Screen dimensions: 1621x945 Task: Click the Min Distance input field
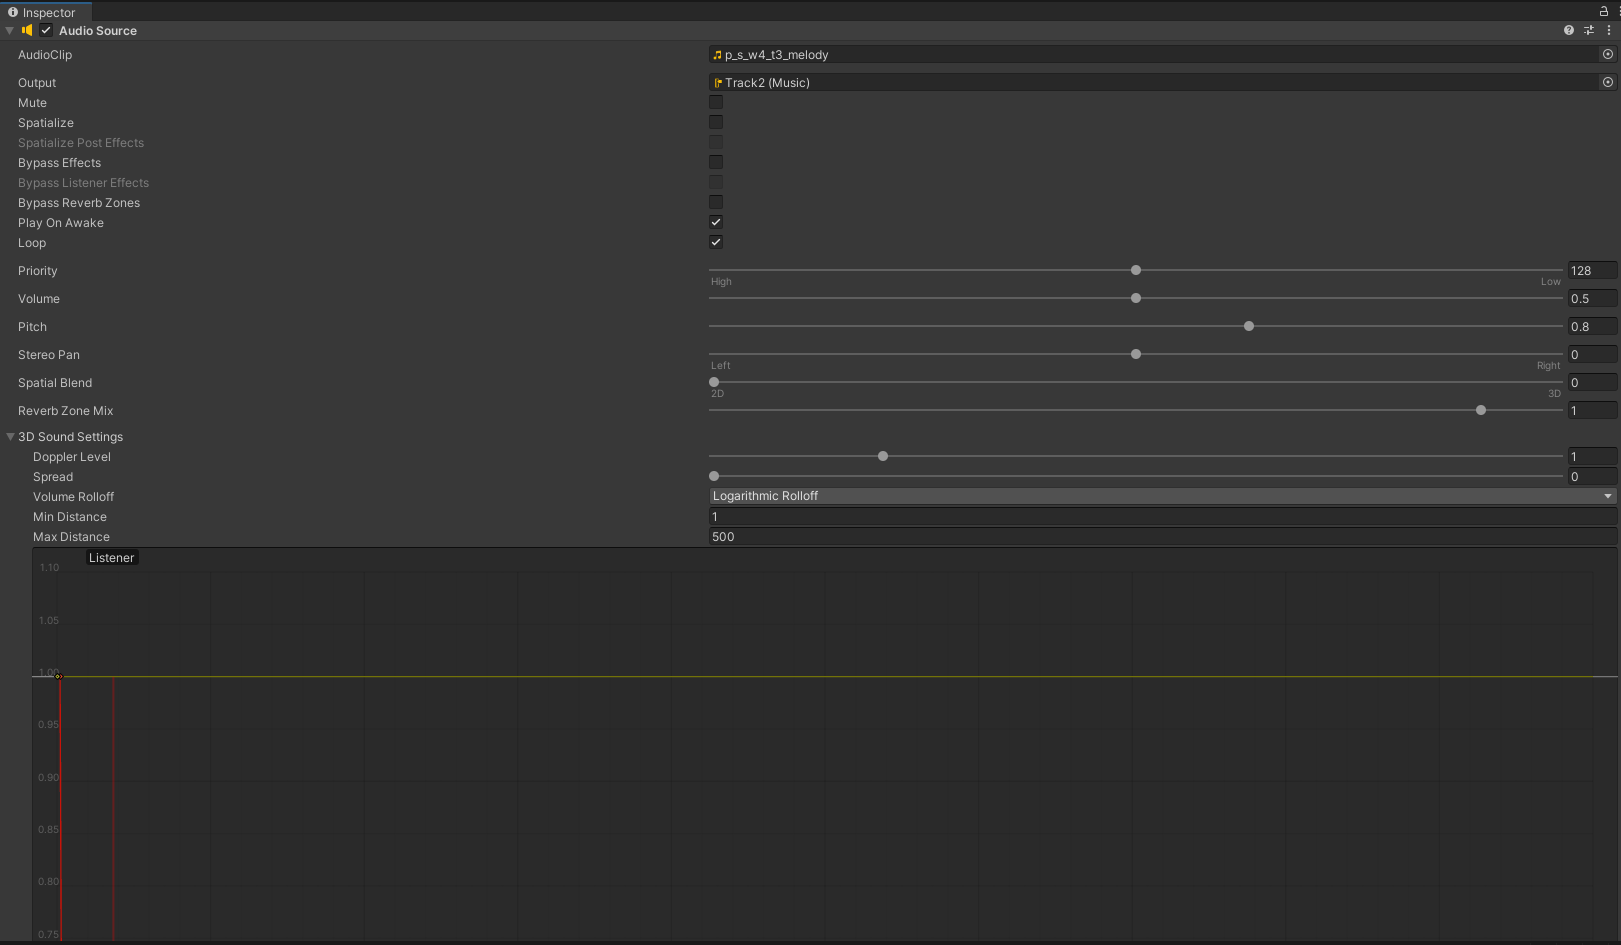click(x=1162, y=516)
